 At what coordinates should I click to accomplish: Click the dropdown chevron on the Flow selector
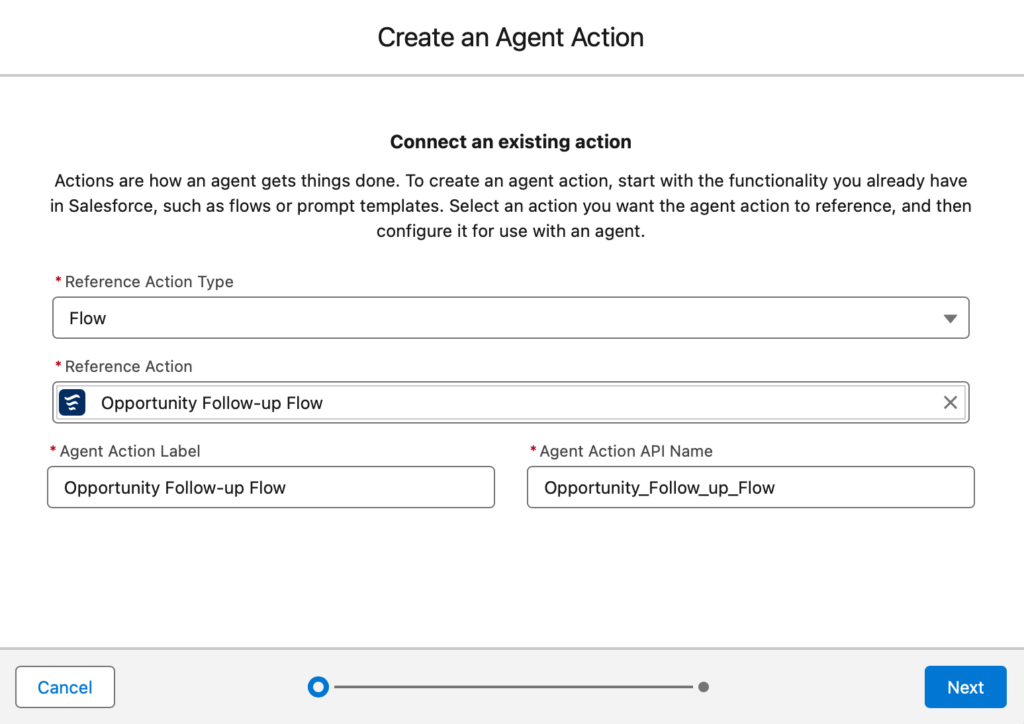click(x=949, y=317)
